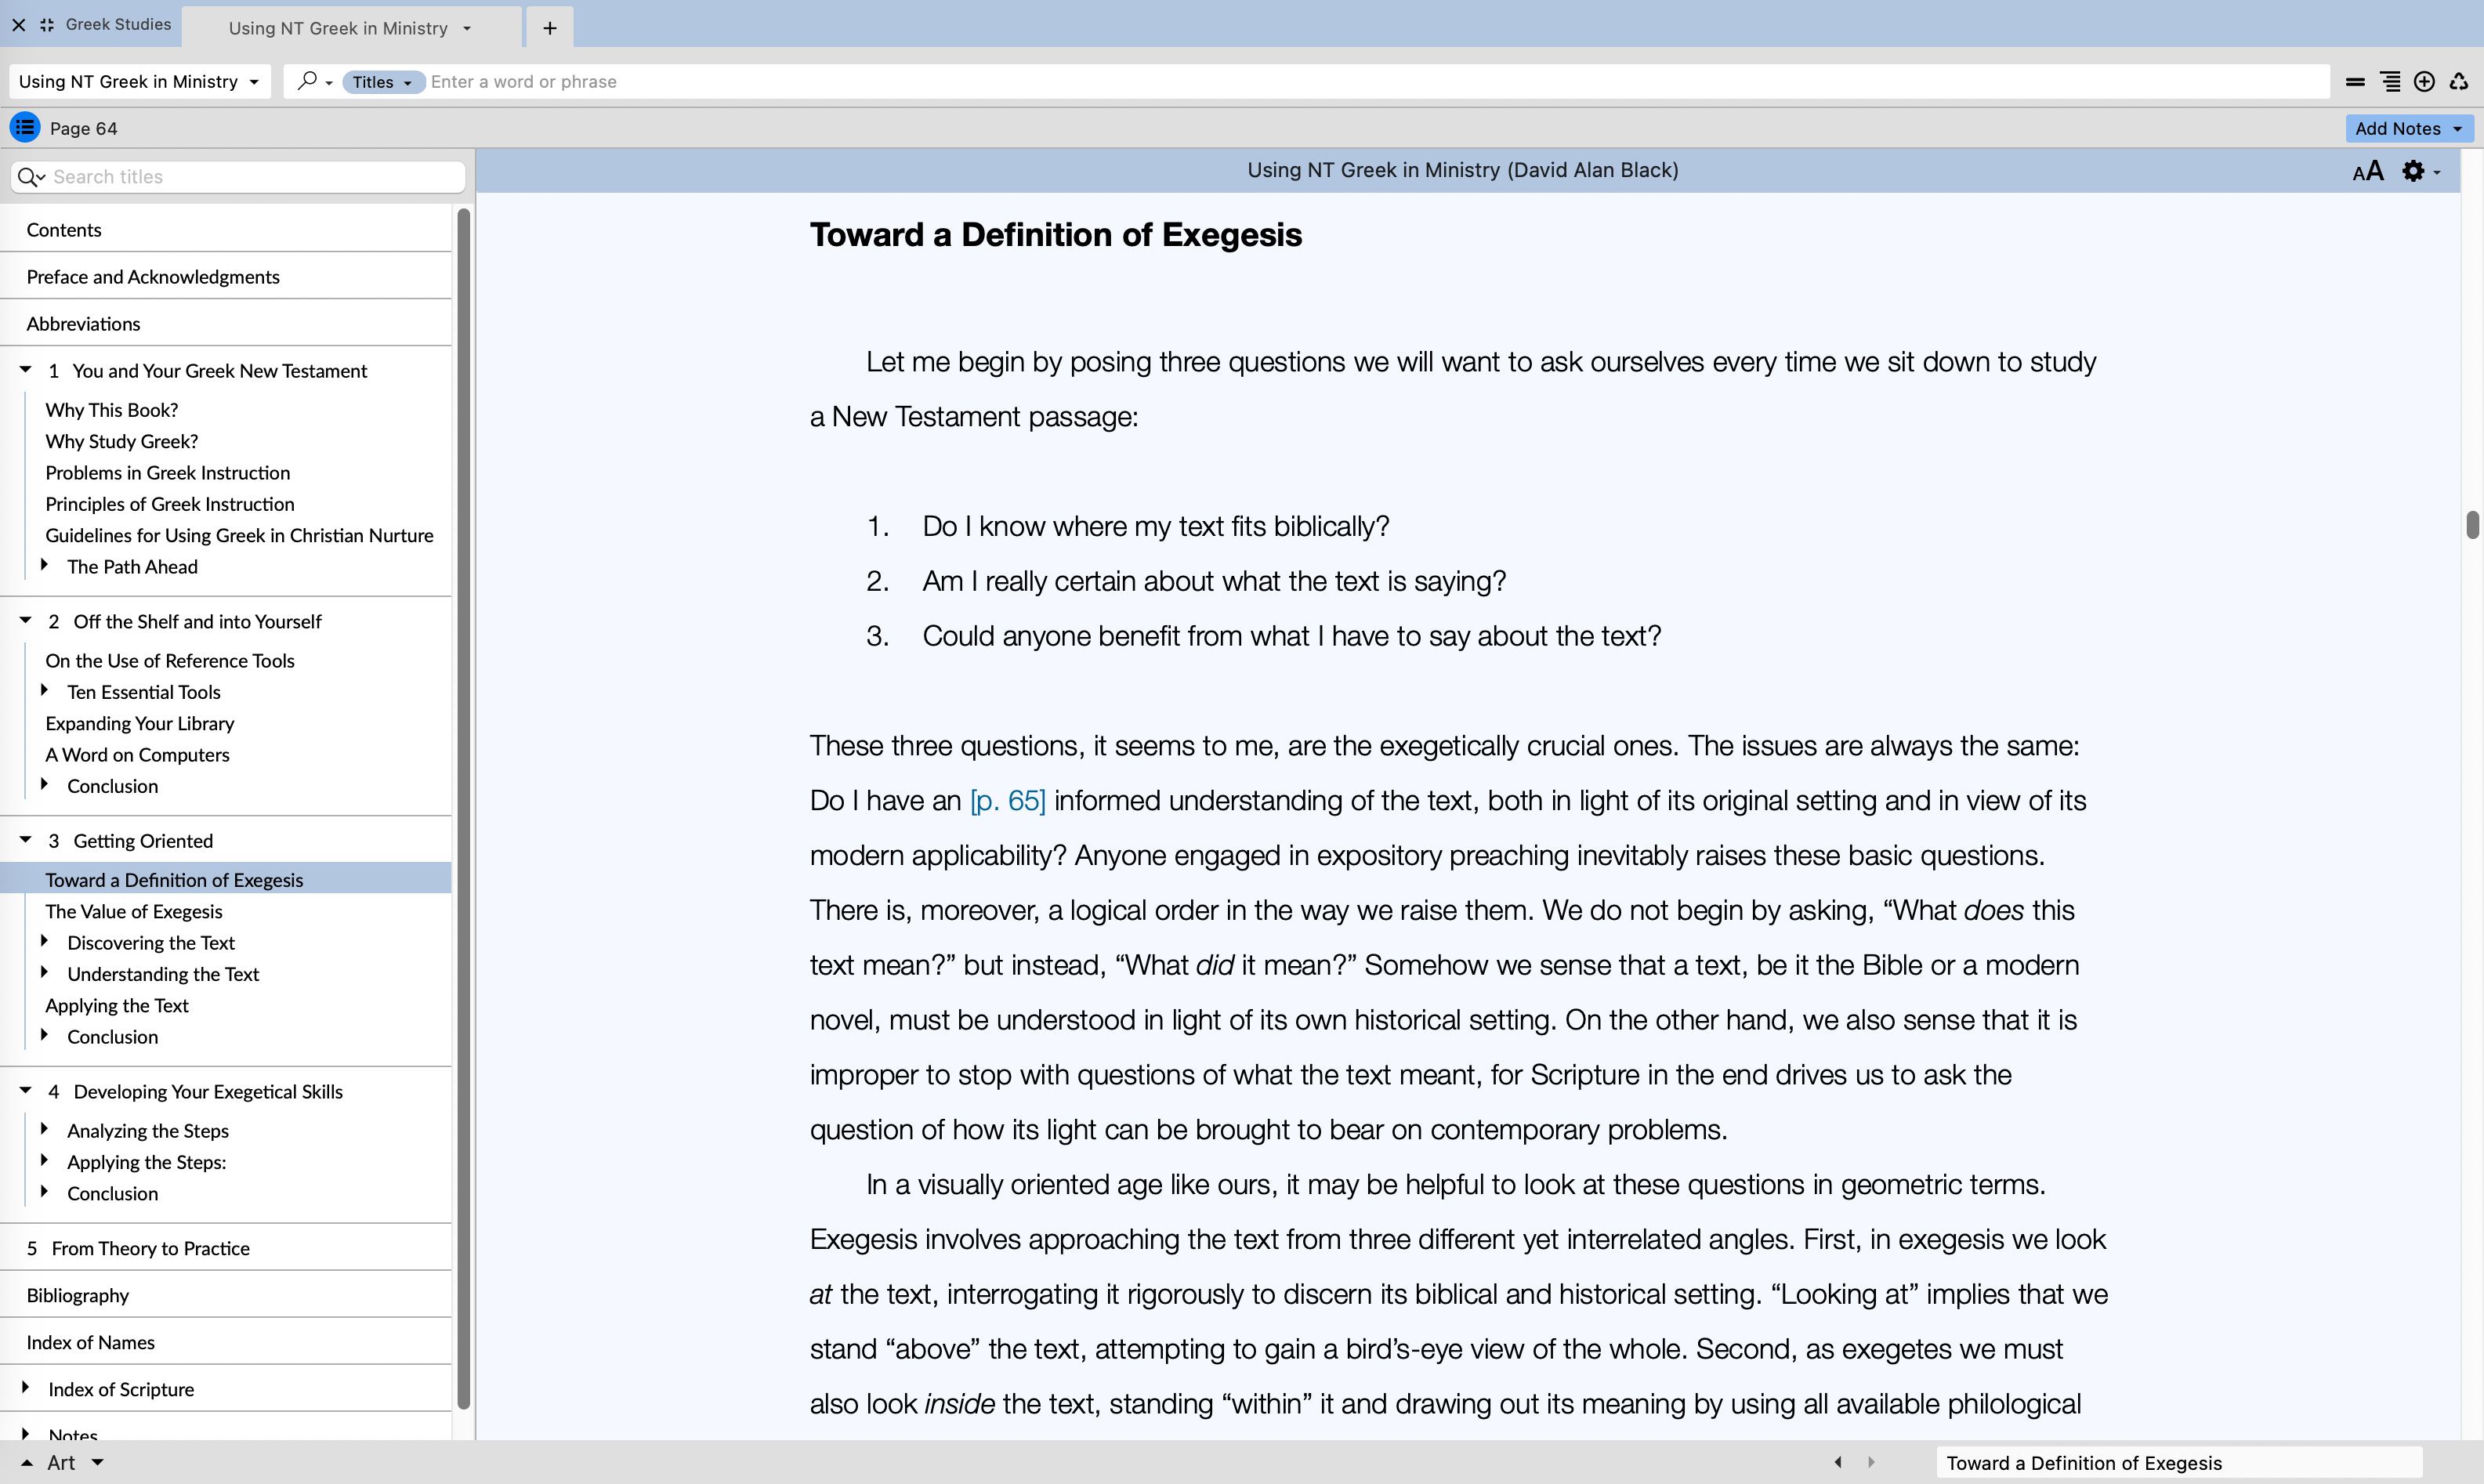Go to previous history with left arrow

point(1838,1462)
